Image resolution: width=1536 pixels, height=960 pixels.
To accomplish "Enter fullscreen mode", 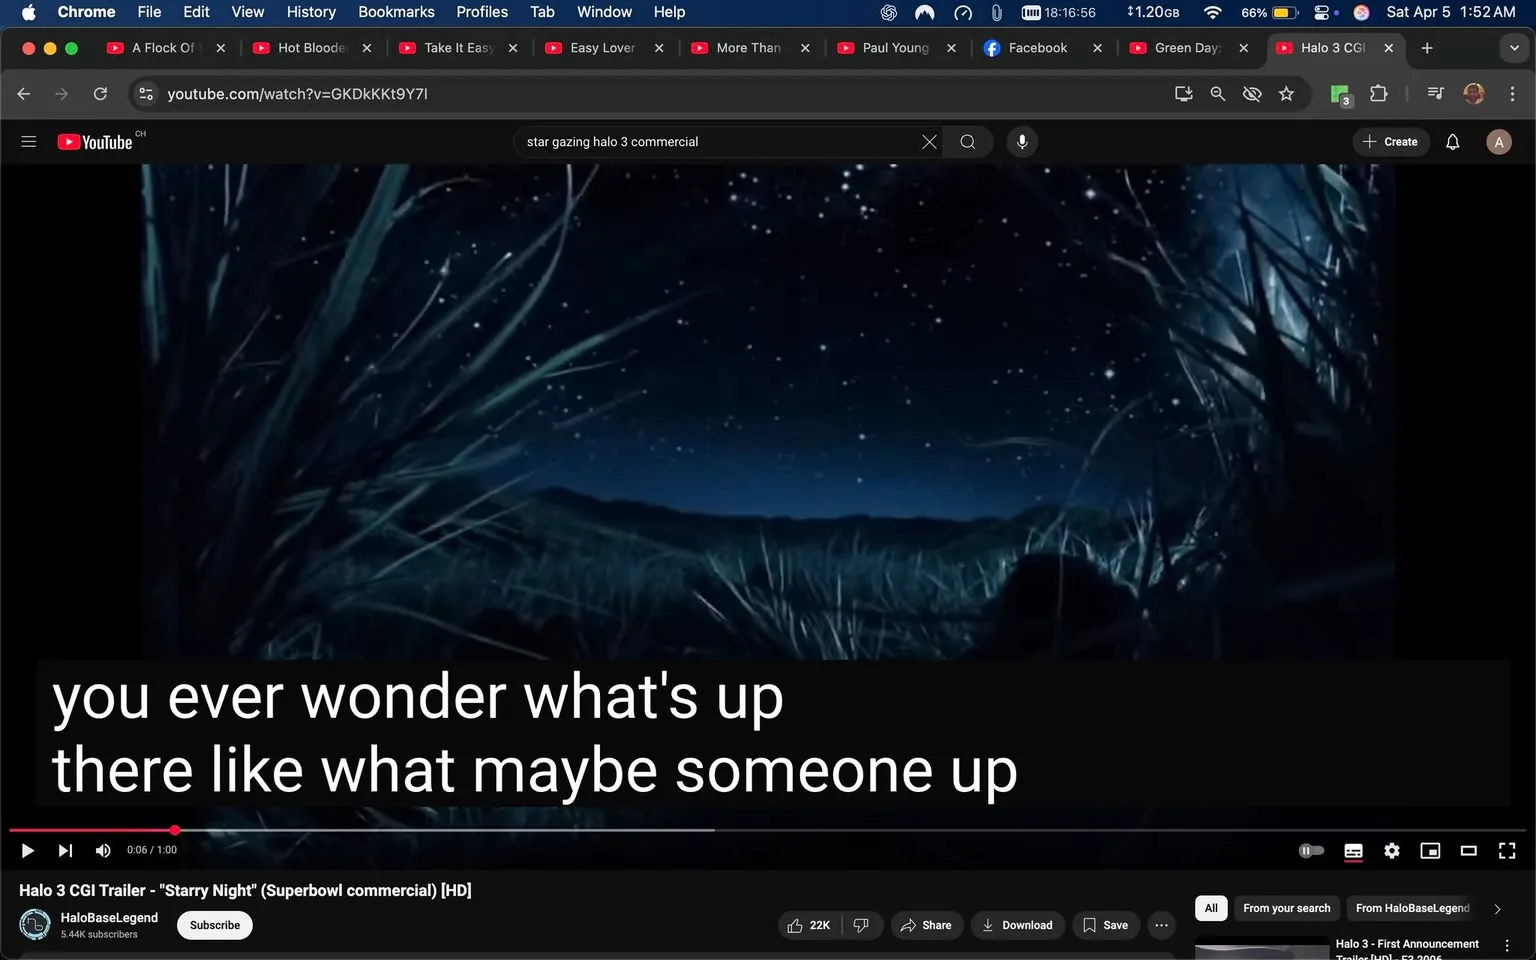I will click(1507, 850).
